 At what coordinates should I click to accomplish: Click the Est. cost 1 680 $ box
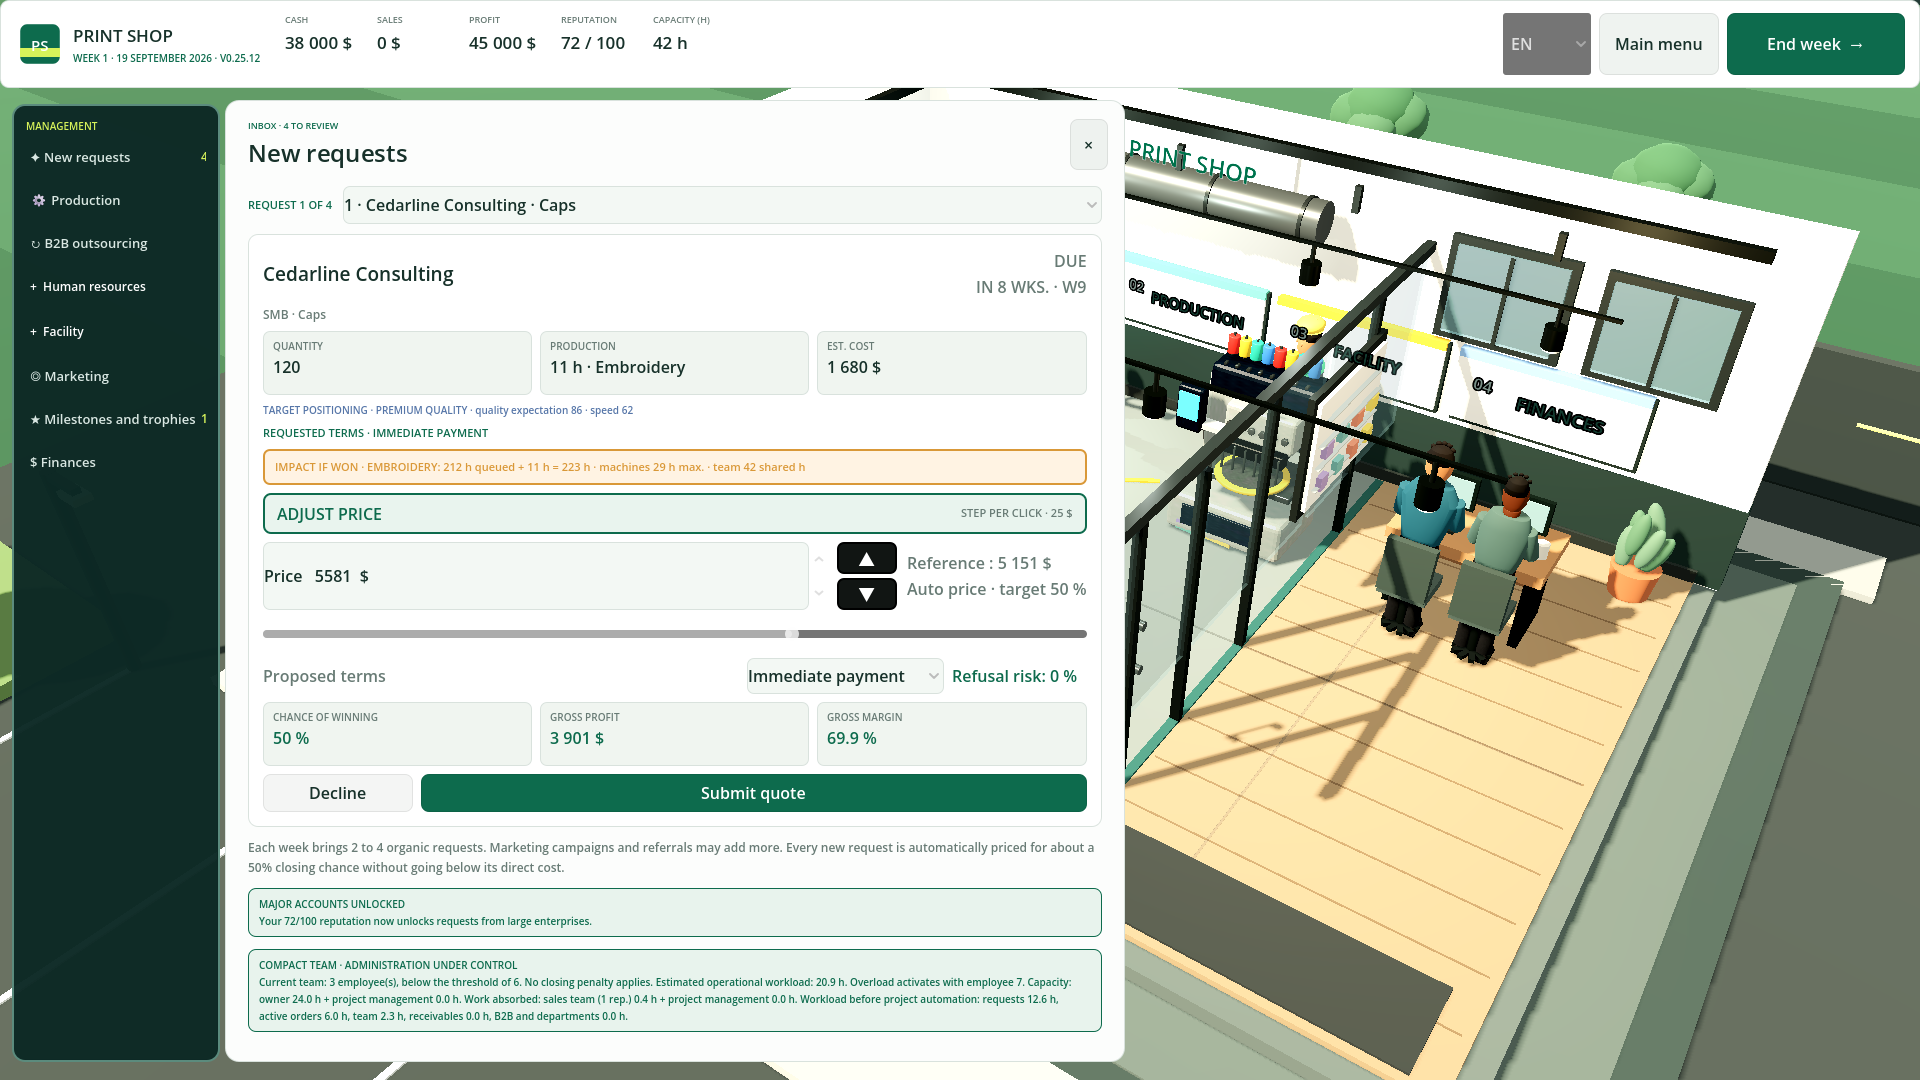pyautogui.click(x=951, y=363)
